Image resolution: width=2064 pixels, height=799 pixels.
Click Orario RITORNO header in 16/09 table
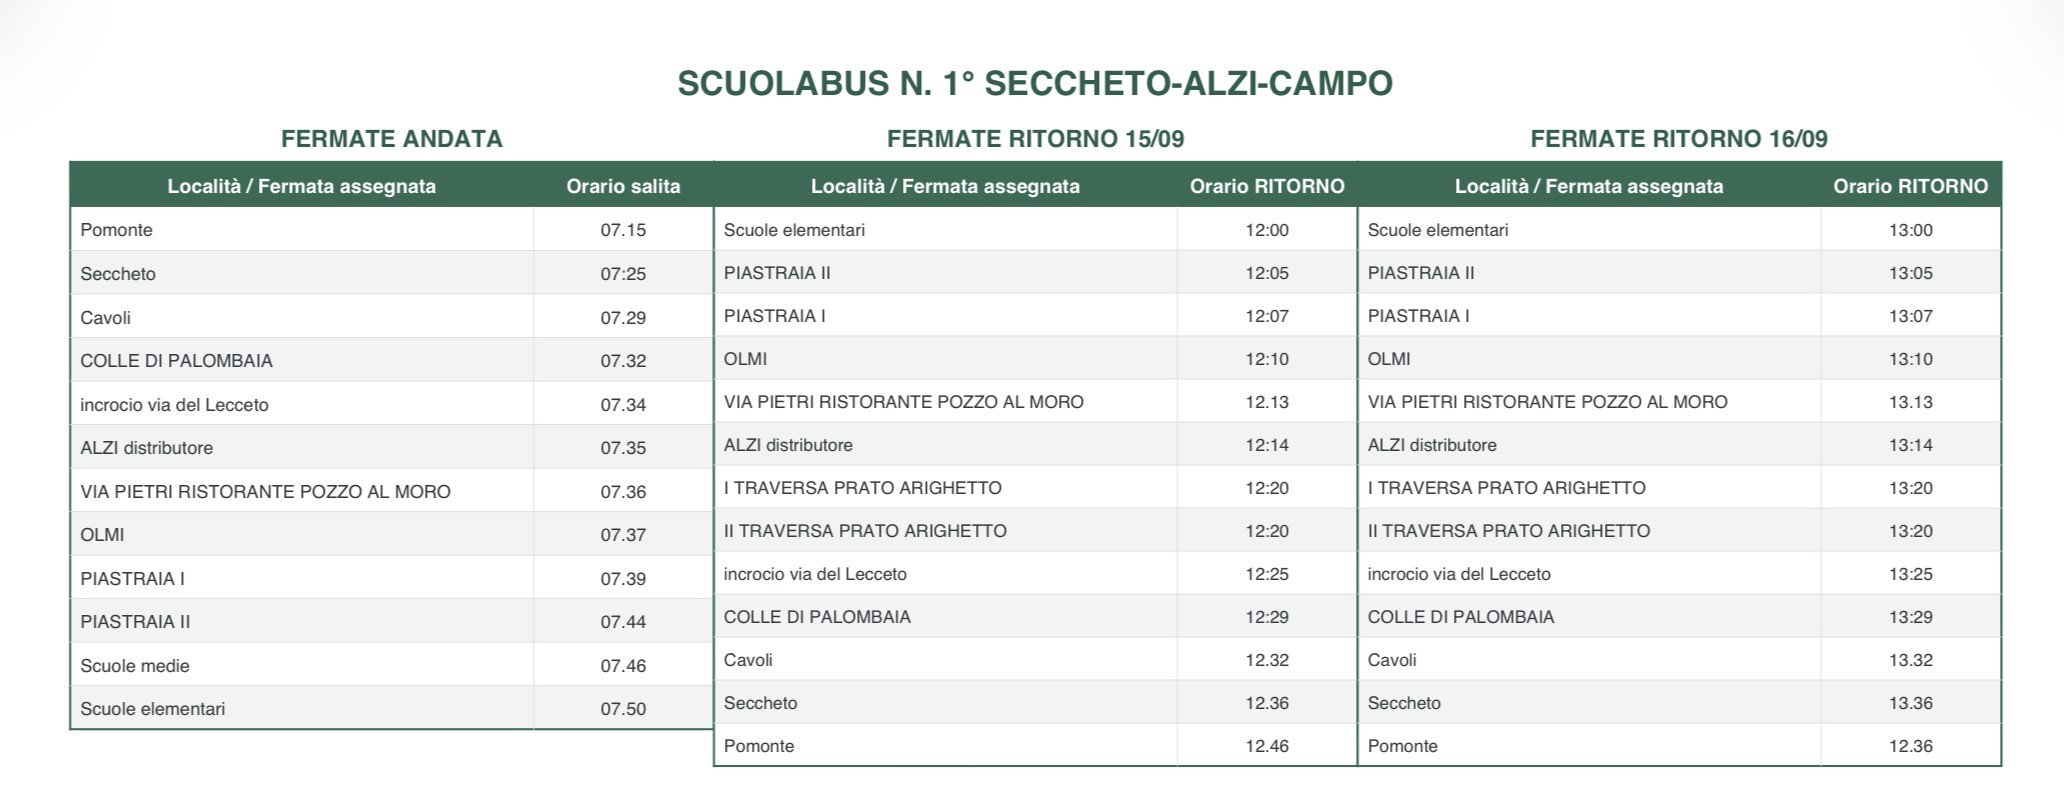(1911, 186)
